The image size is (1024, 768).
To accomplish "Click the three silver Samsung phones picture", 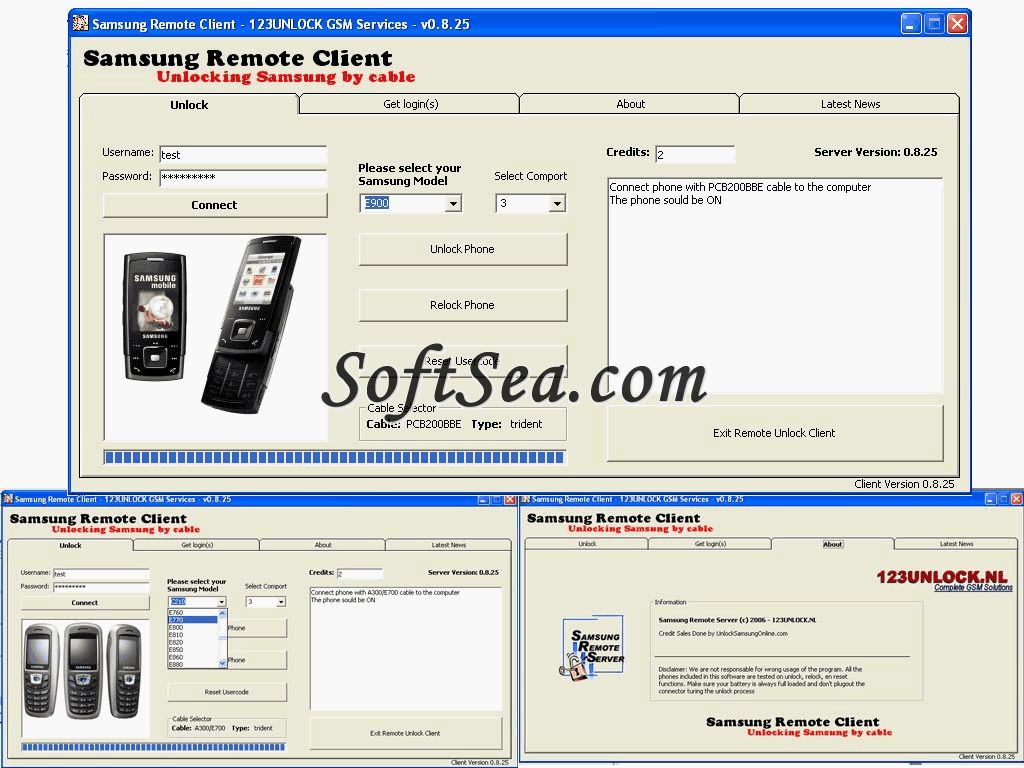I will (86, 679).
